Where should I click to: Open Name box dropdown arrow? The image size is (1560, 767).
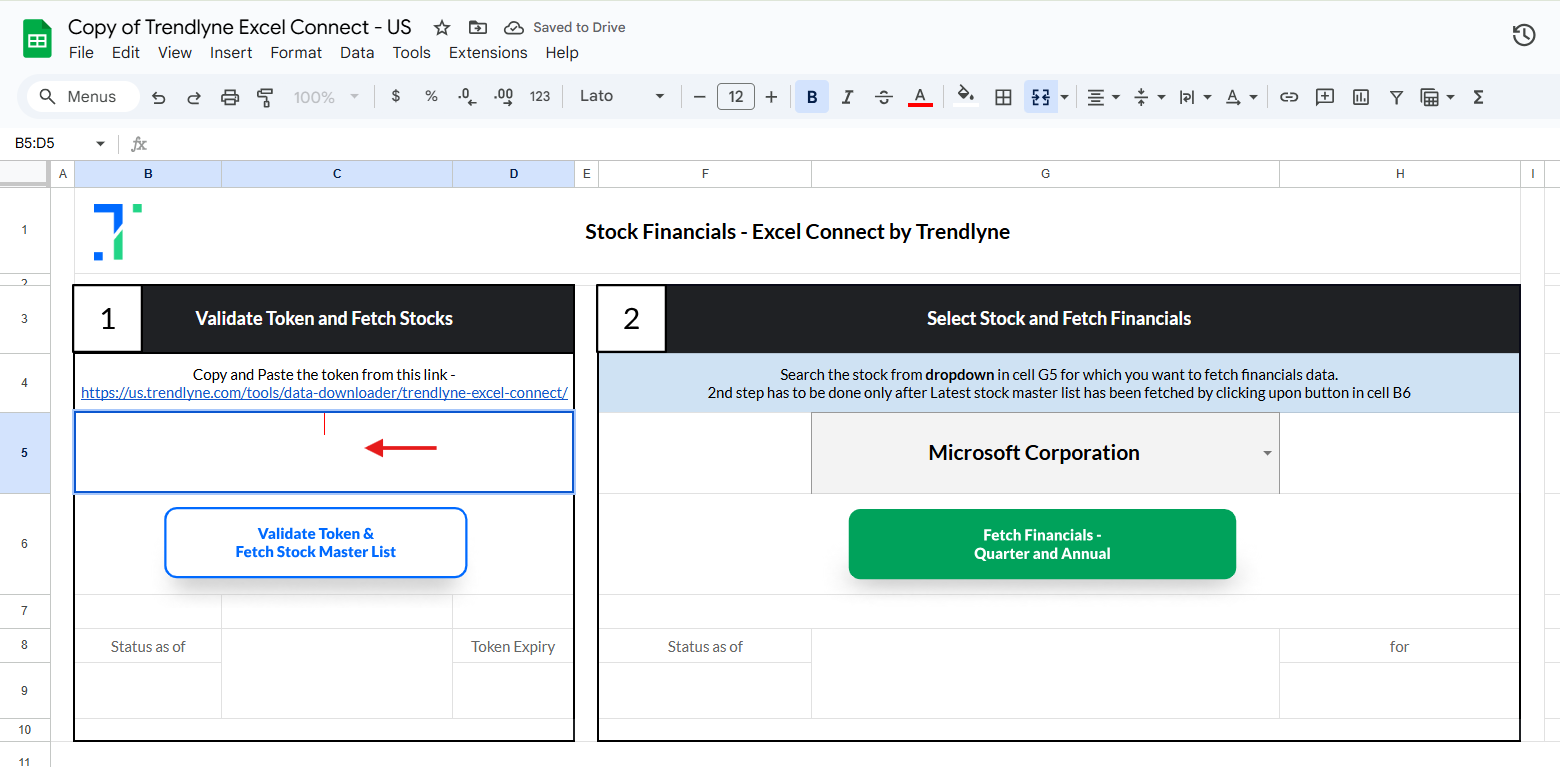tap(100, 144)
